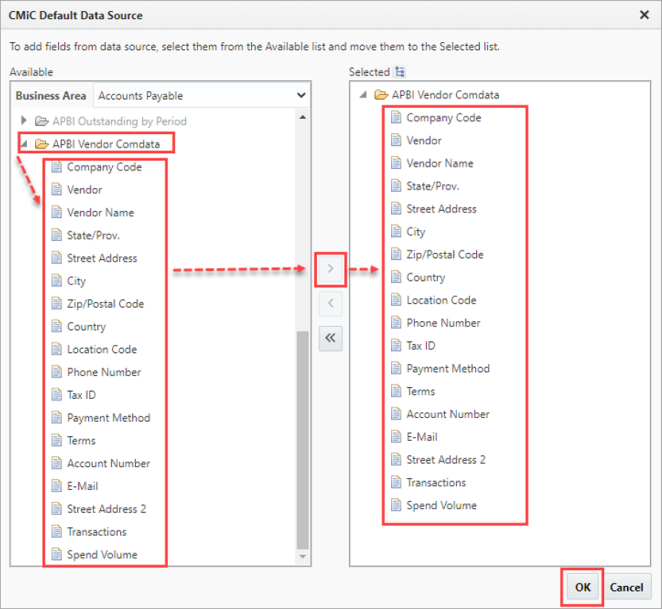Screen dimensions: 662x609
Task: Select Zip/Postal Code in Available list
Action: [98, 304]
